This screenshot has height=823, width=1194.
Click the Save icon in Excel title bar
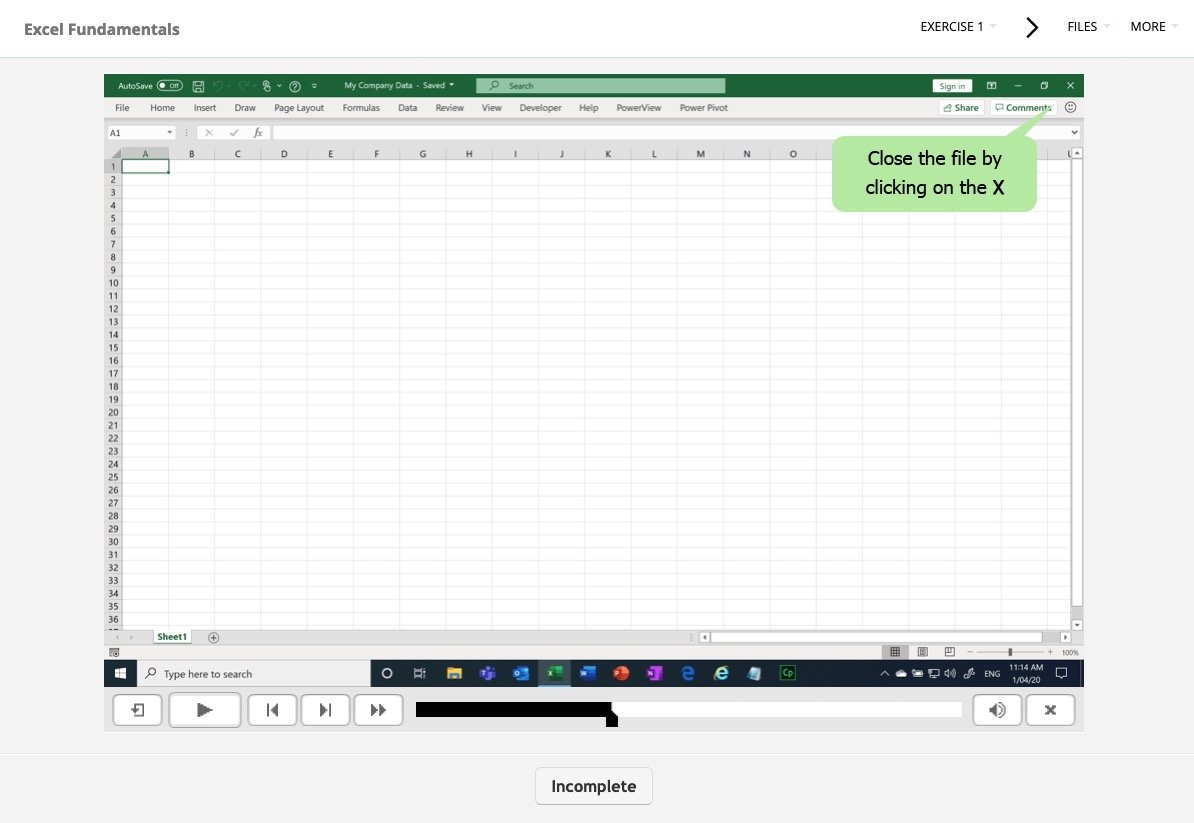(x=198, y=86)
